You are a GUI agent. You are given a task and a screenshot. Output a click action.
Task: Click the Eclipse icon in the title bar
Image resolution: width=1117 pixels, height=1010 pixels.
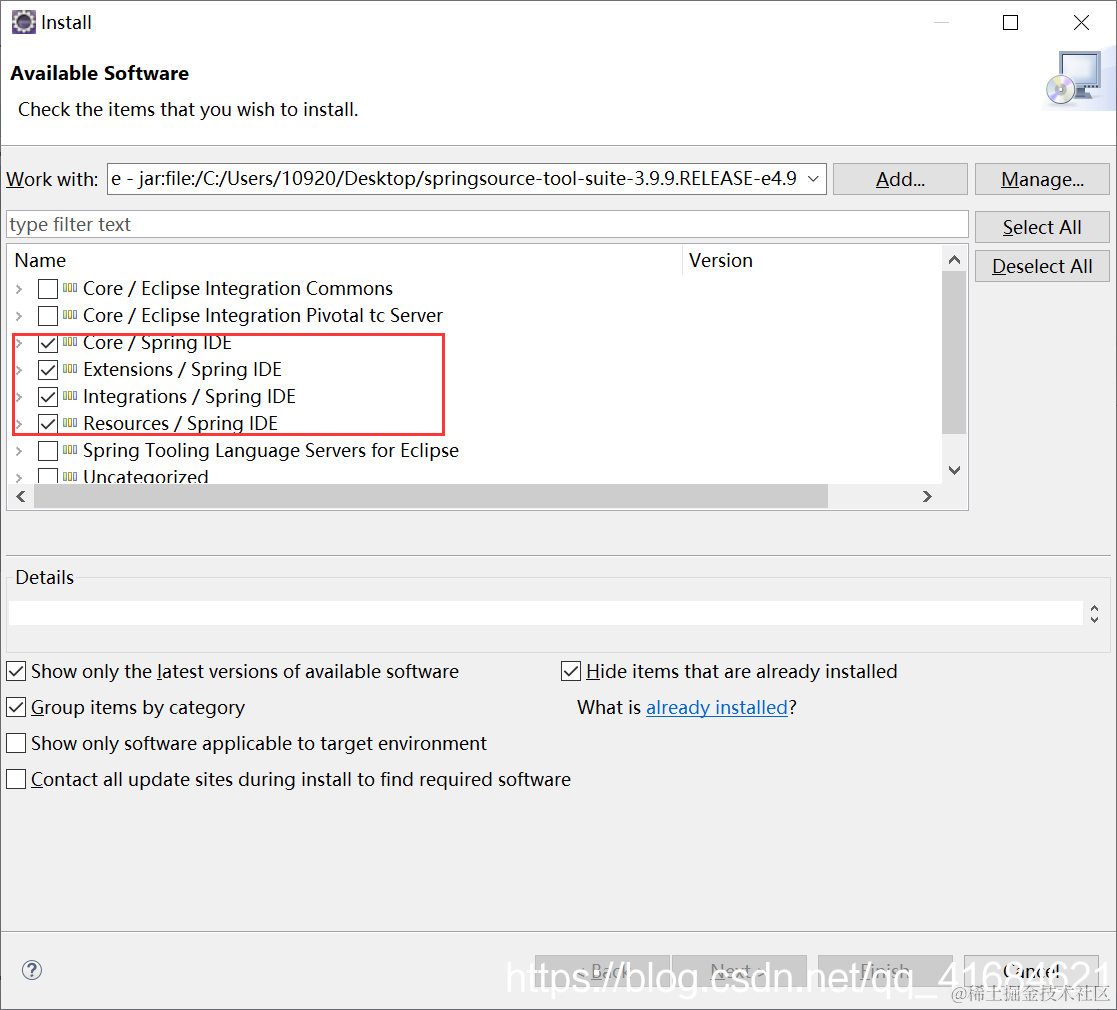(x=23, y=22)
